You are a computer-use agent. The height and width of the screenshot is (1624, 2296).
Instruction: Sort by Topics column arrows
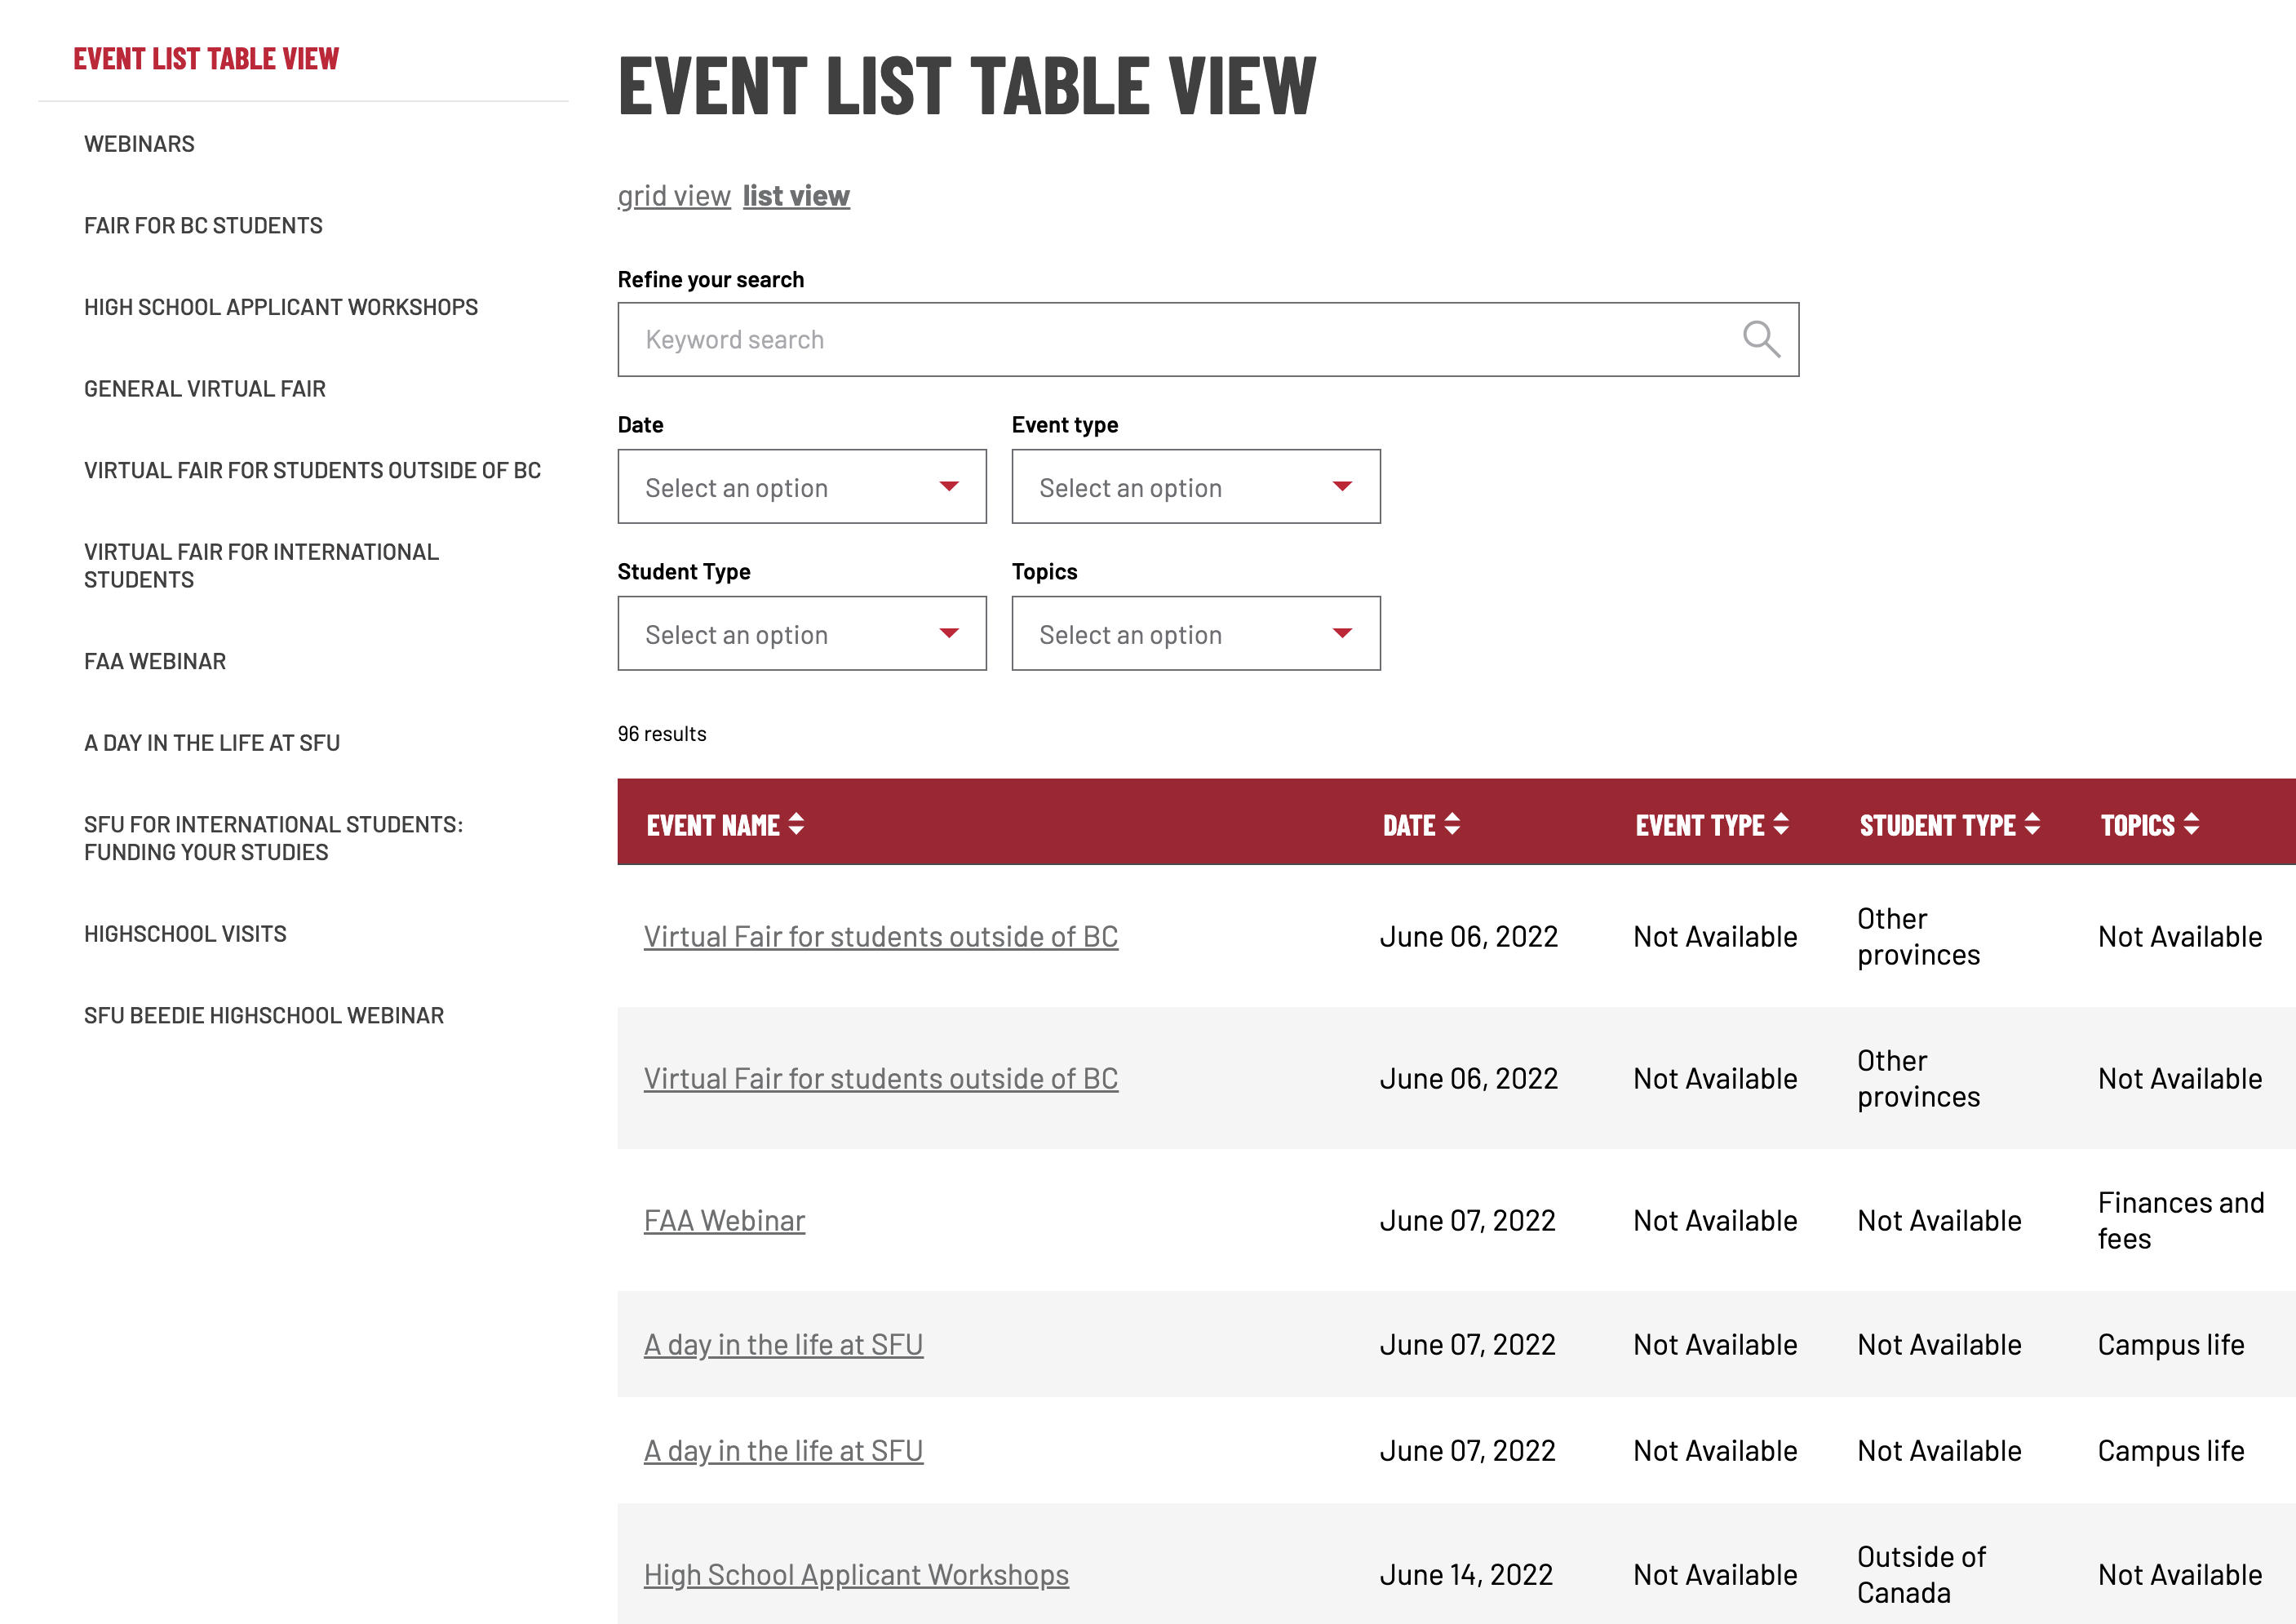(2191, 824)
